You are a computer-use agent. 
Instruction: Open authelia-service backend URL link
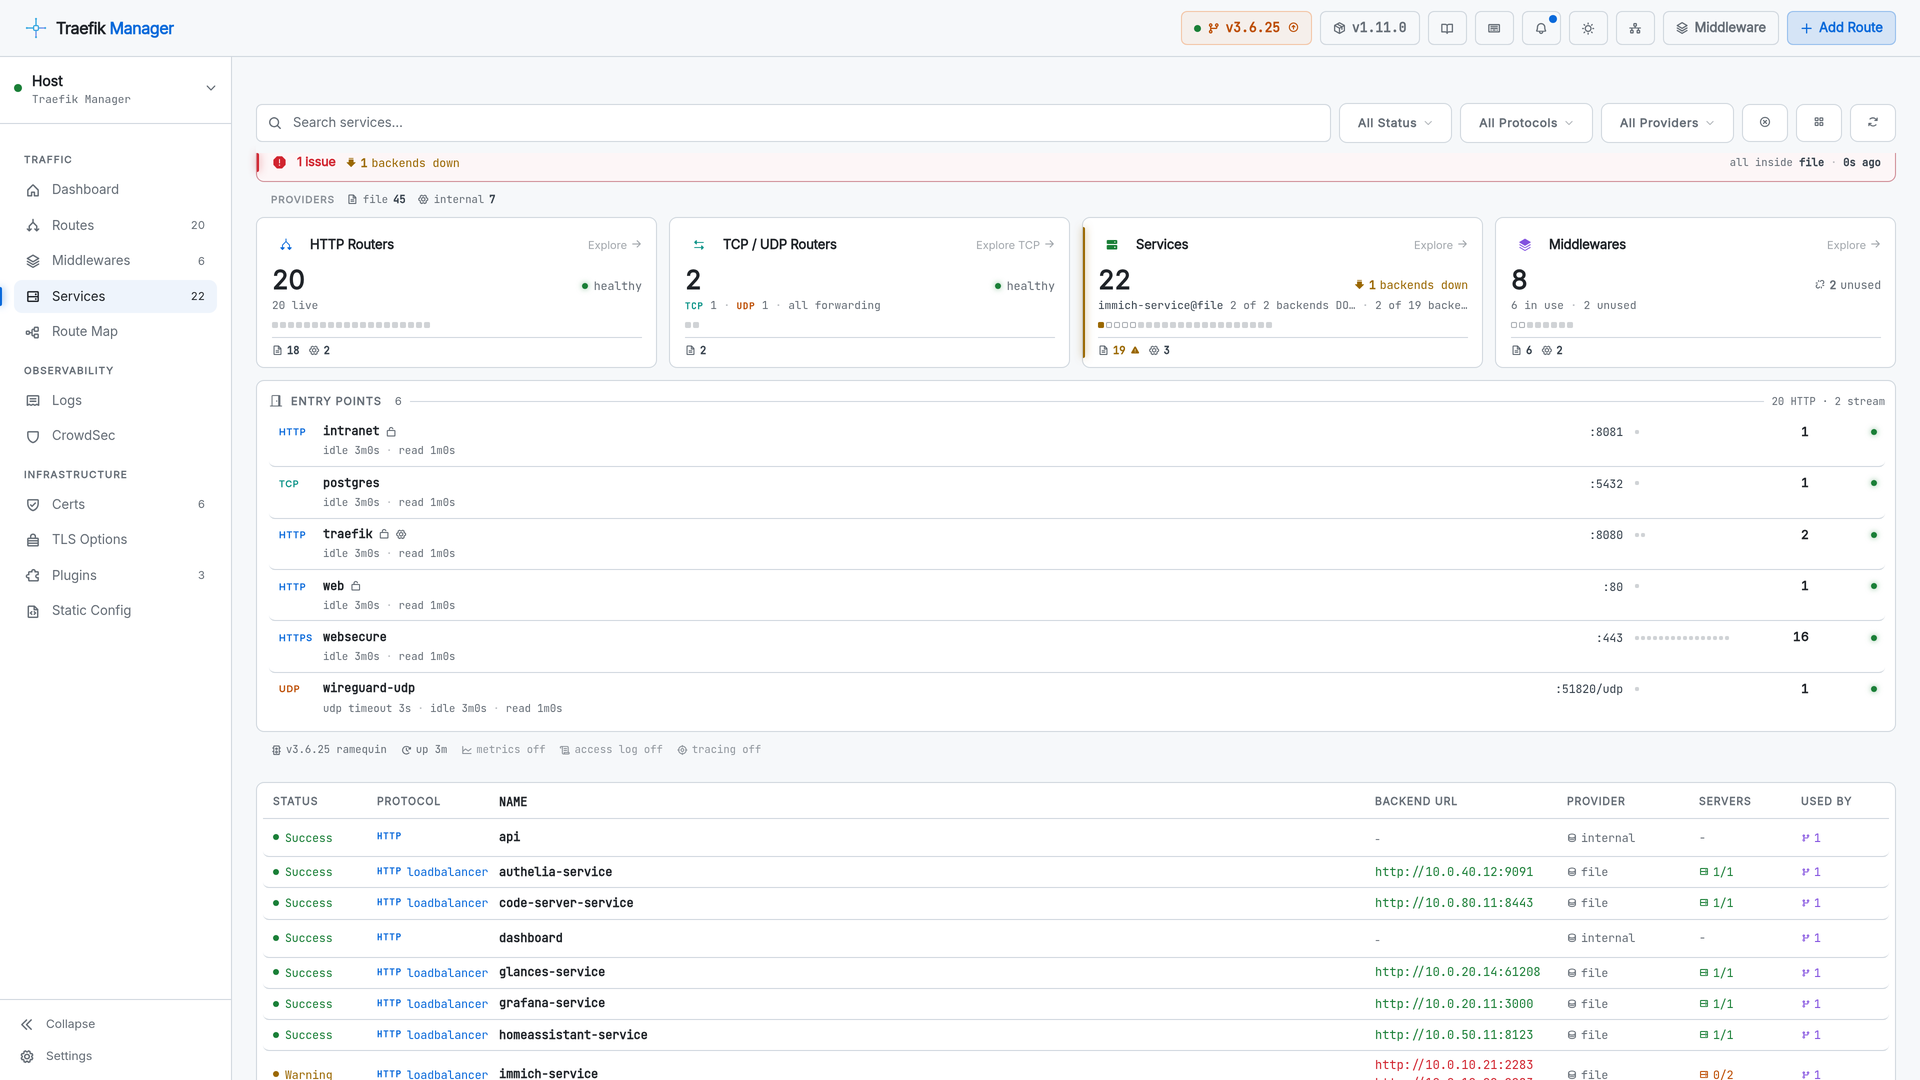[1454, 872]
